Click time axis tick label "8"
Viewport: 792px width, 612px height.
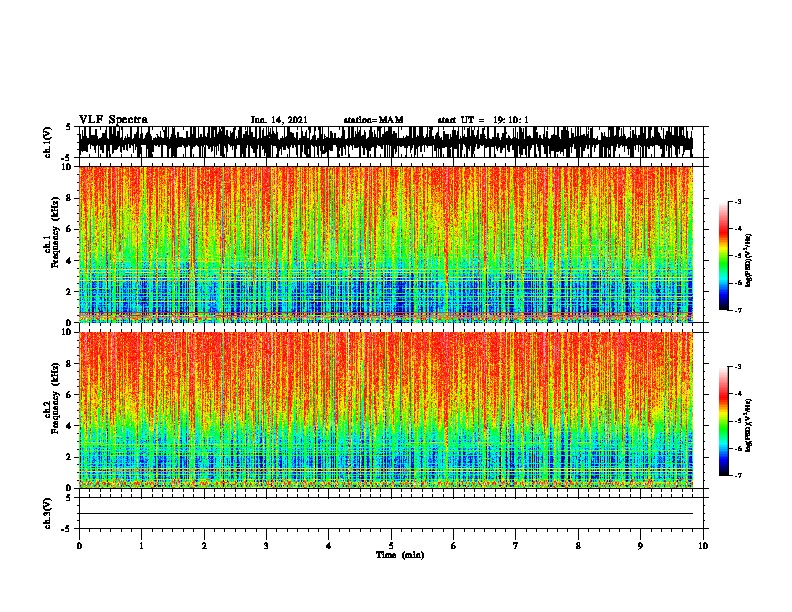coord(578,546)
